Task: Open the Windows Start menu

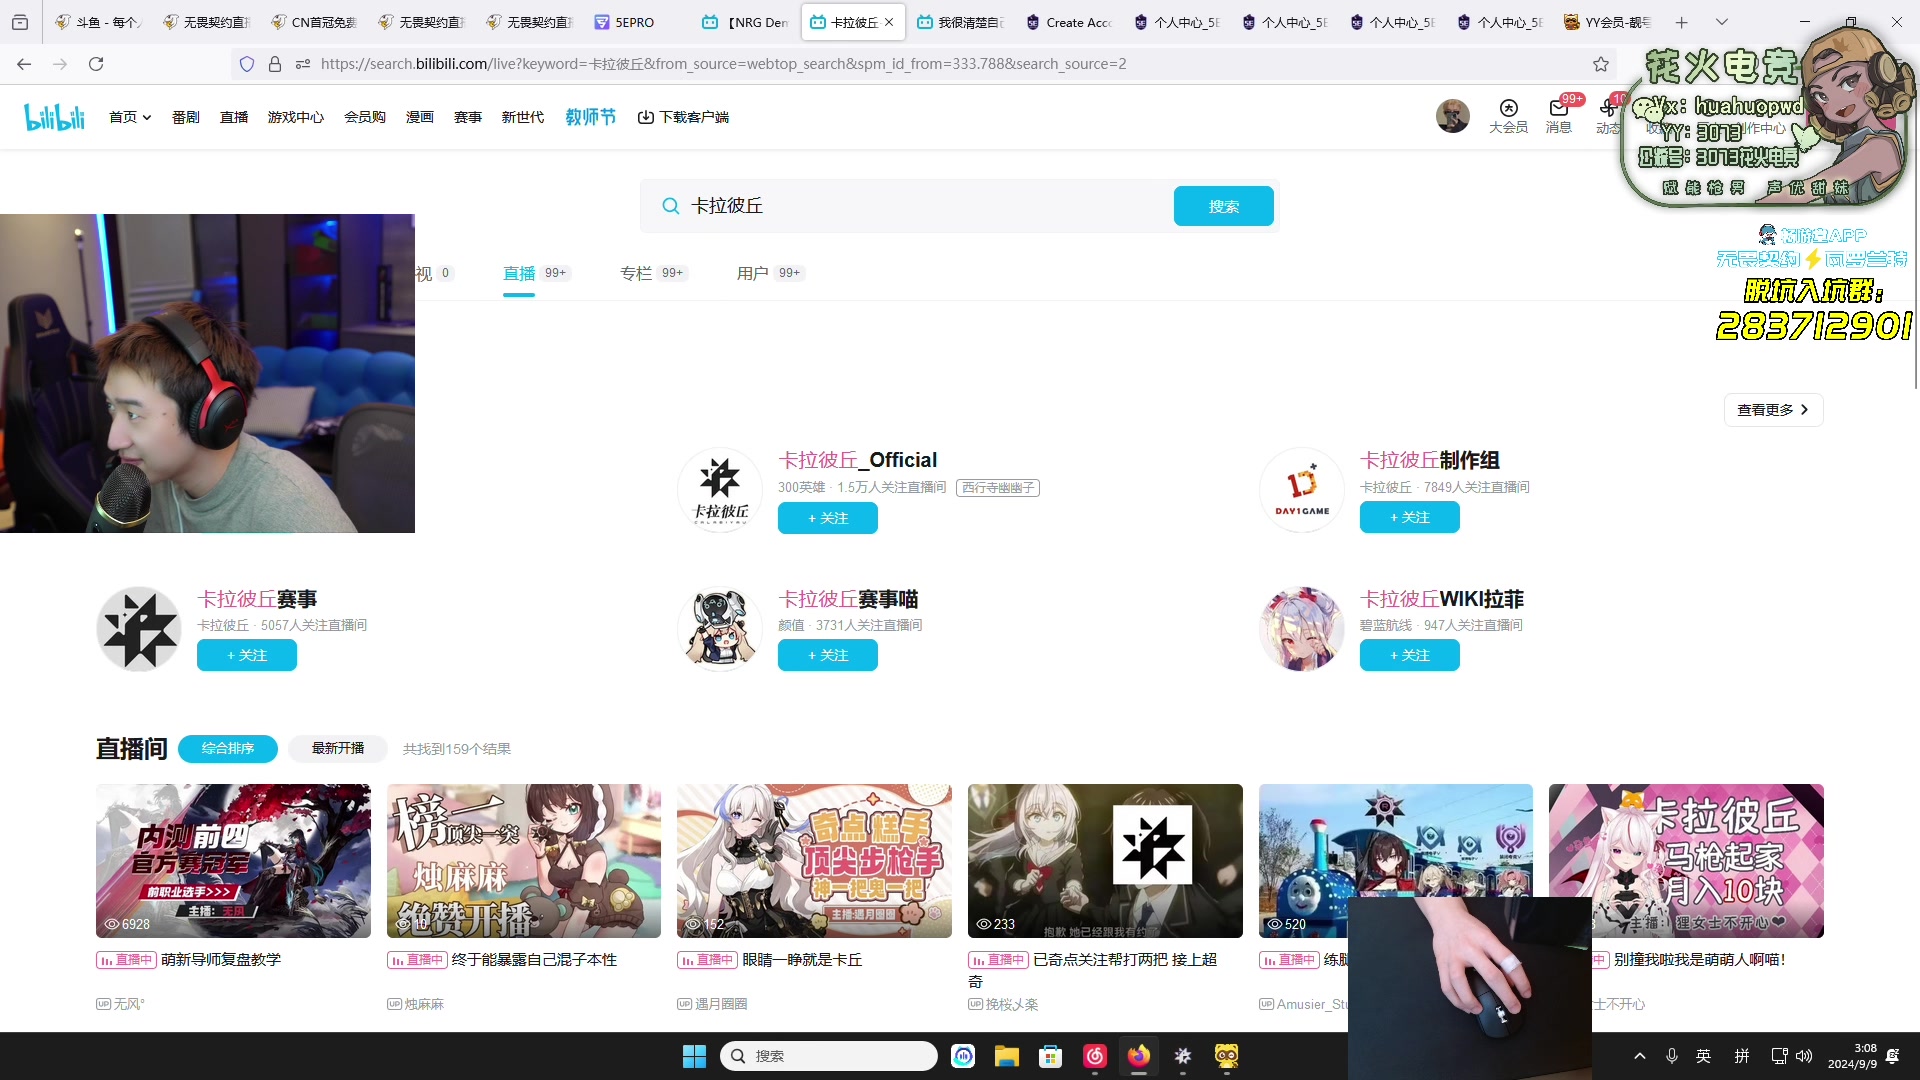Action: coord(694,1056)
